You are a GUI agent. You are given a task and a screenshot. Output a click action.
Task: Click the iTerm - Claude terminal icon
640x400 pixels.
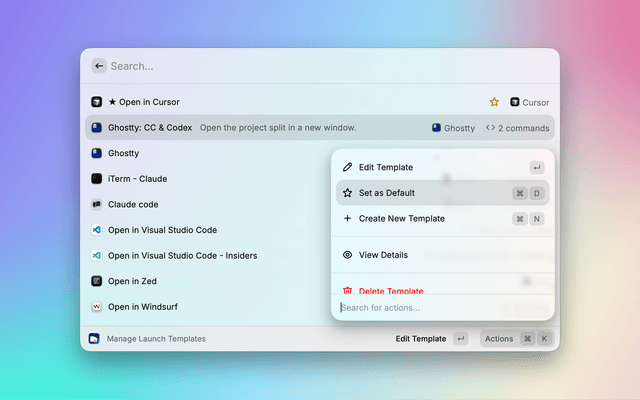(x=97, y=179)
